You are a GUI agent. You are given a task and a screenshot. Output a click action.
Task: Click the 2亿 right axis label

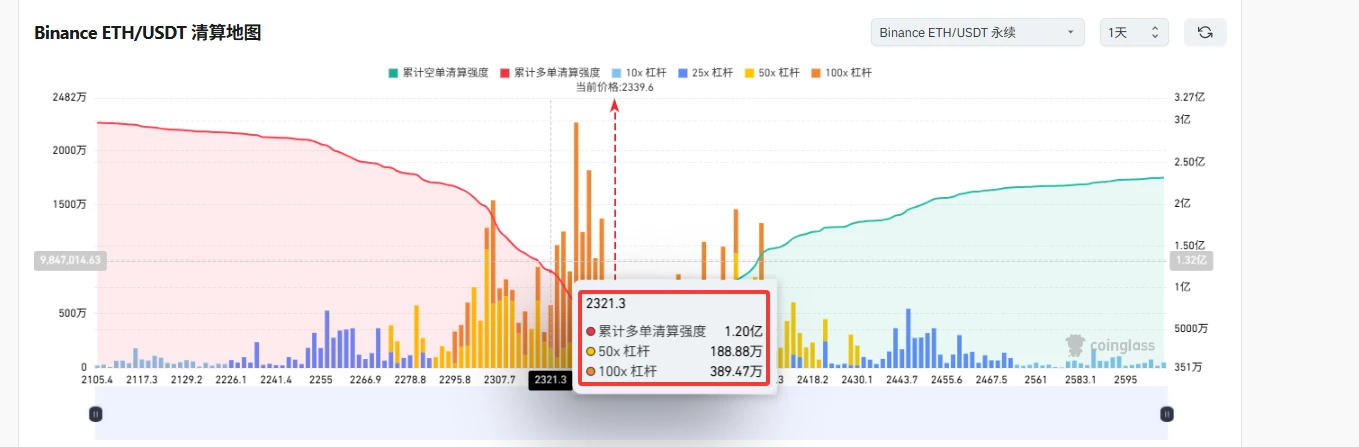[x=1183, y=203]
